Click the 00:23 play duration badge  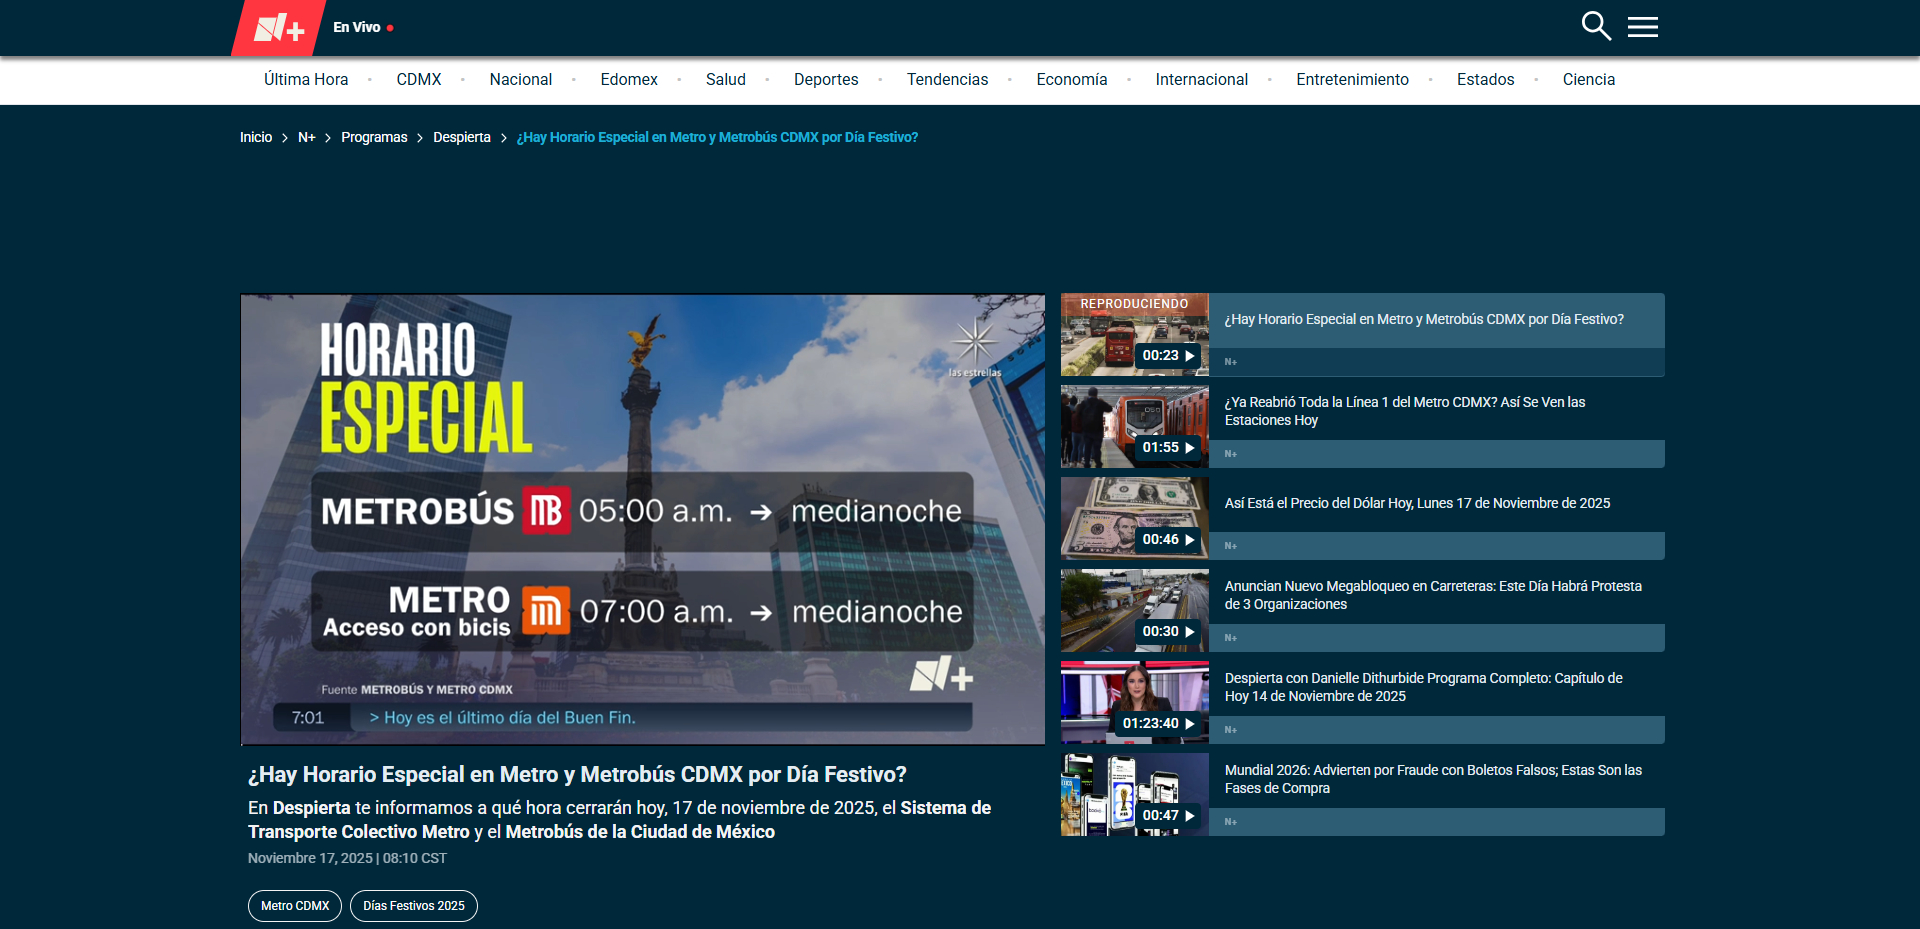1168,355
